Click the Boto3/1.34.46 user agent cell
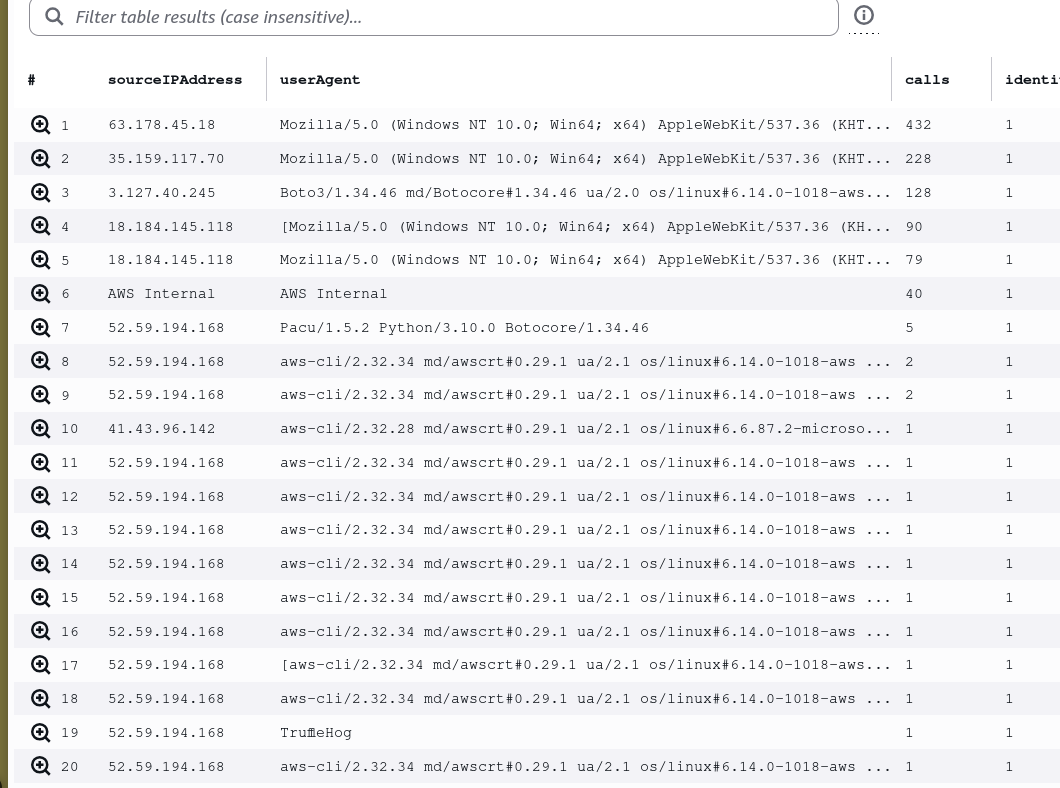The image size is (1060, 788). 585,193
